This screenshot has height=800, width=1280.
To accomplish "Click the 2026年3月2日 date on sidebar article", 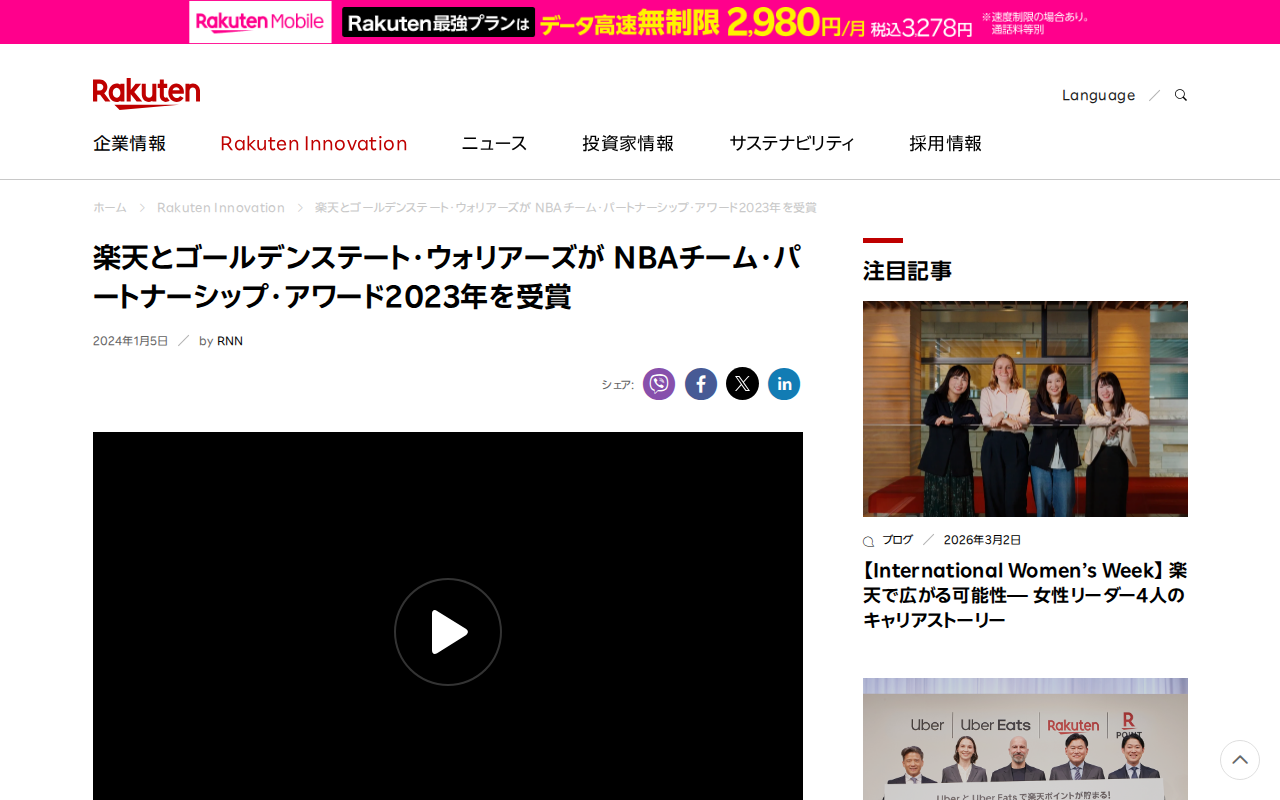I will click(x=983, y=540).
